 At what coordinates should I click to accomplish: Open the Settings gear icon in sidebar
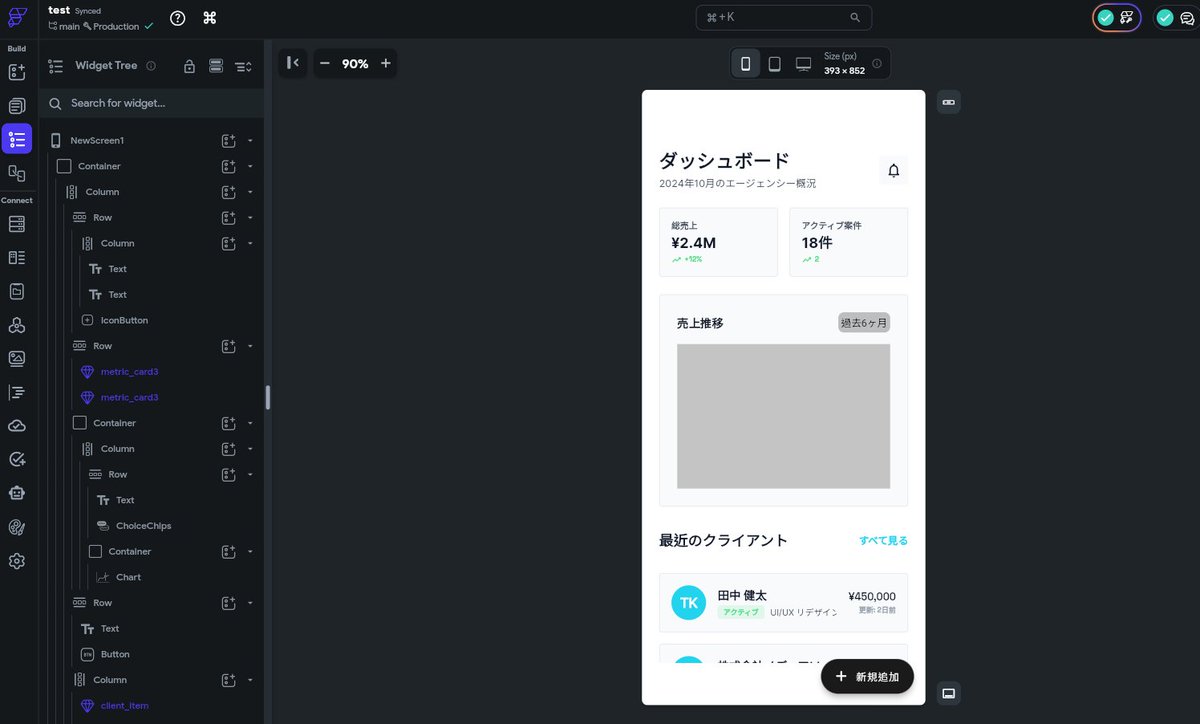(16, 561)
